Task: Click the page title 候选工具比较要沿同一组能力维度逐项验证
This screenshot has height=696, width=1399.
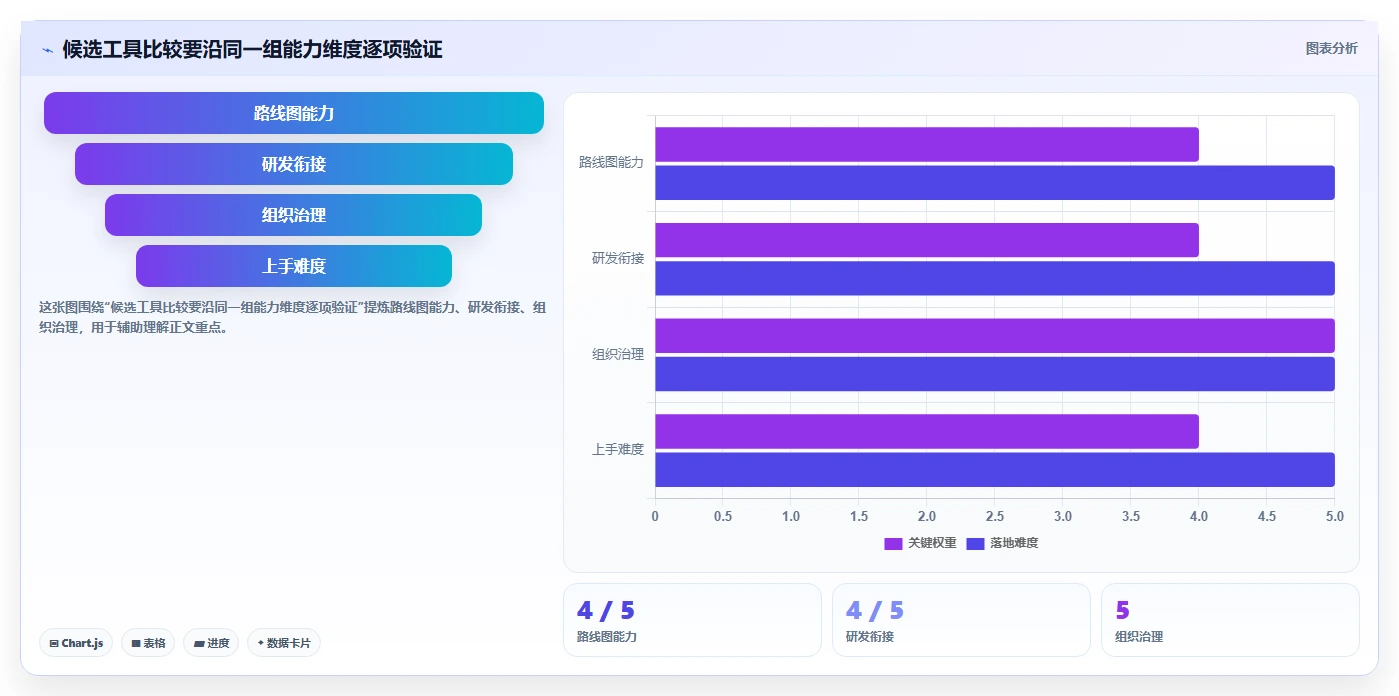Action: click(252, 49)
